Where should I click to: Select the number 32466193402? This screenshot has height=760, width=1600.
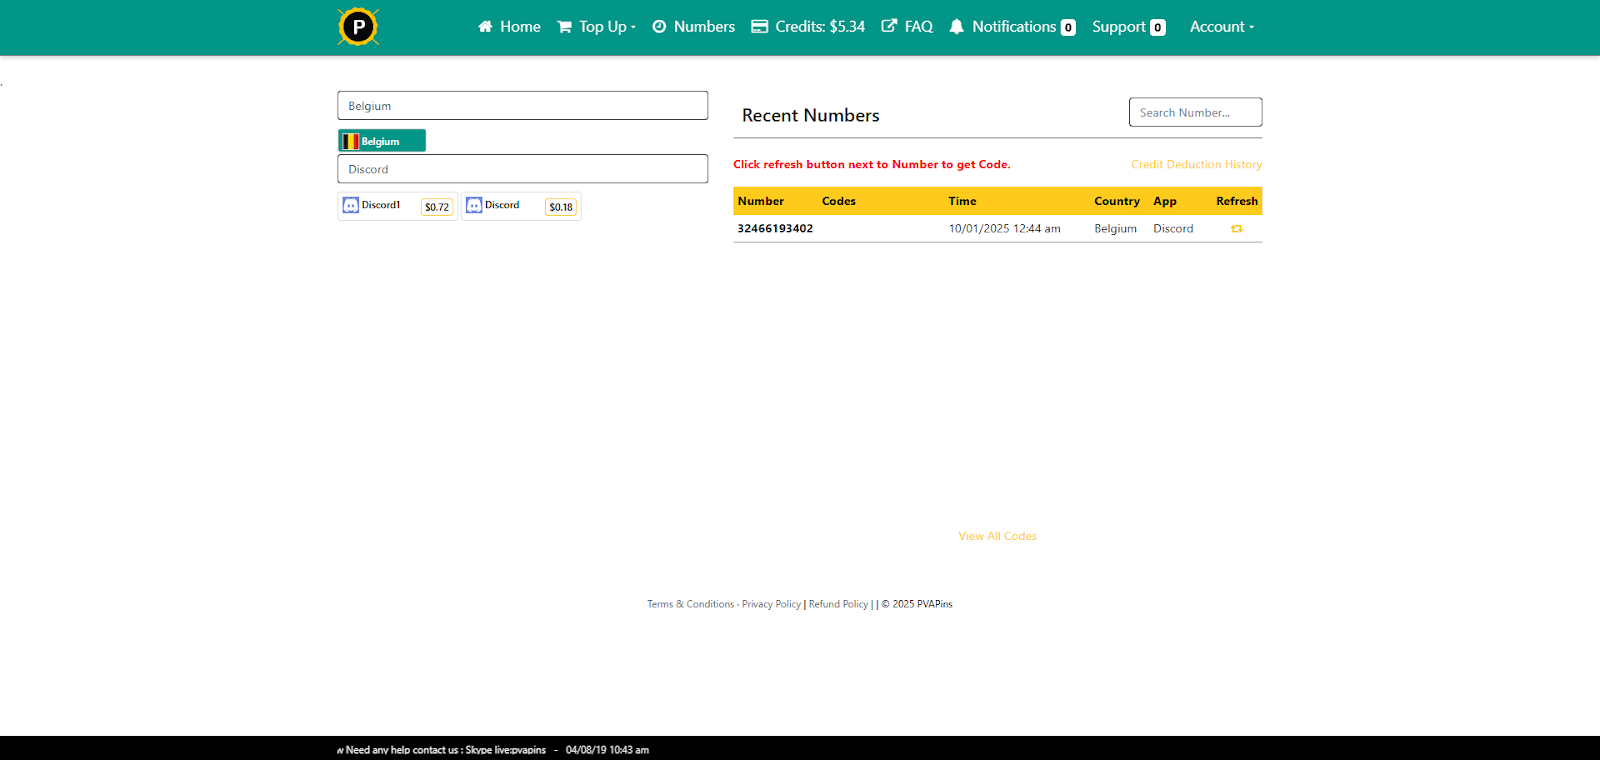775,229
